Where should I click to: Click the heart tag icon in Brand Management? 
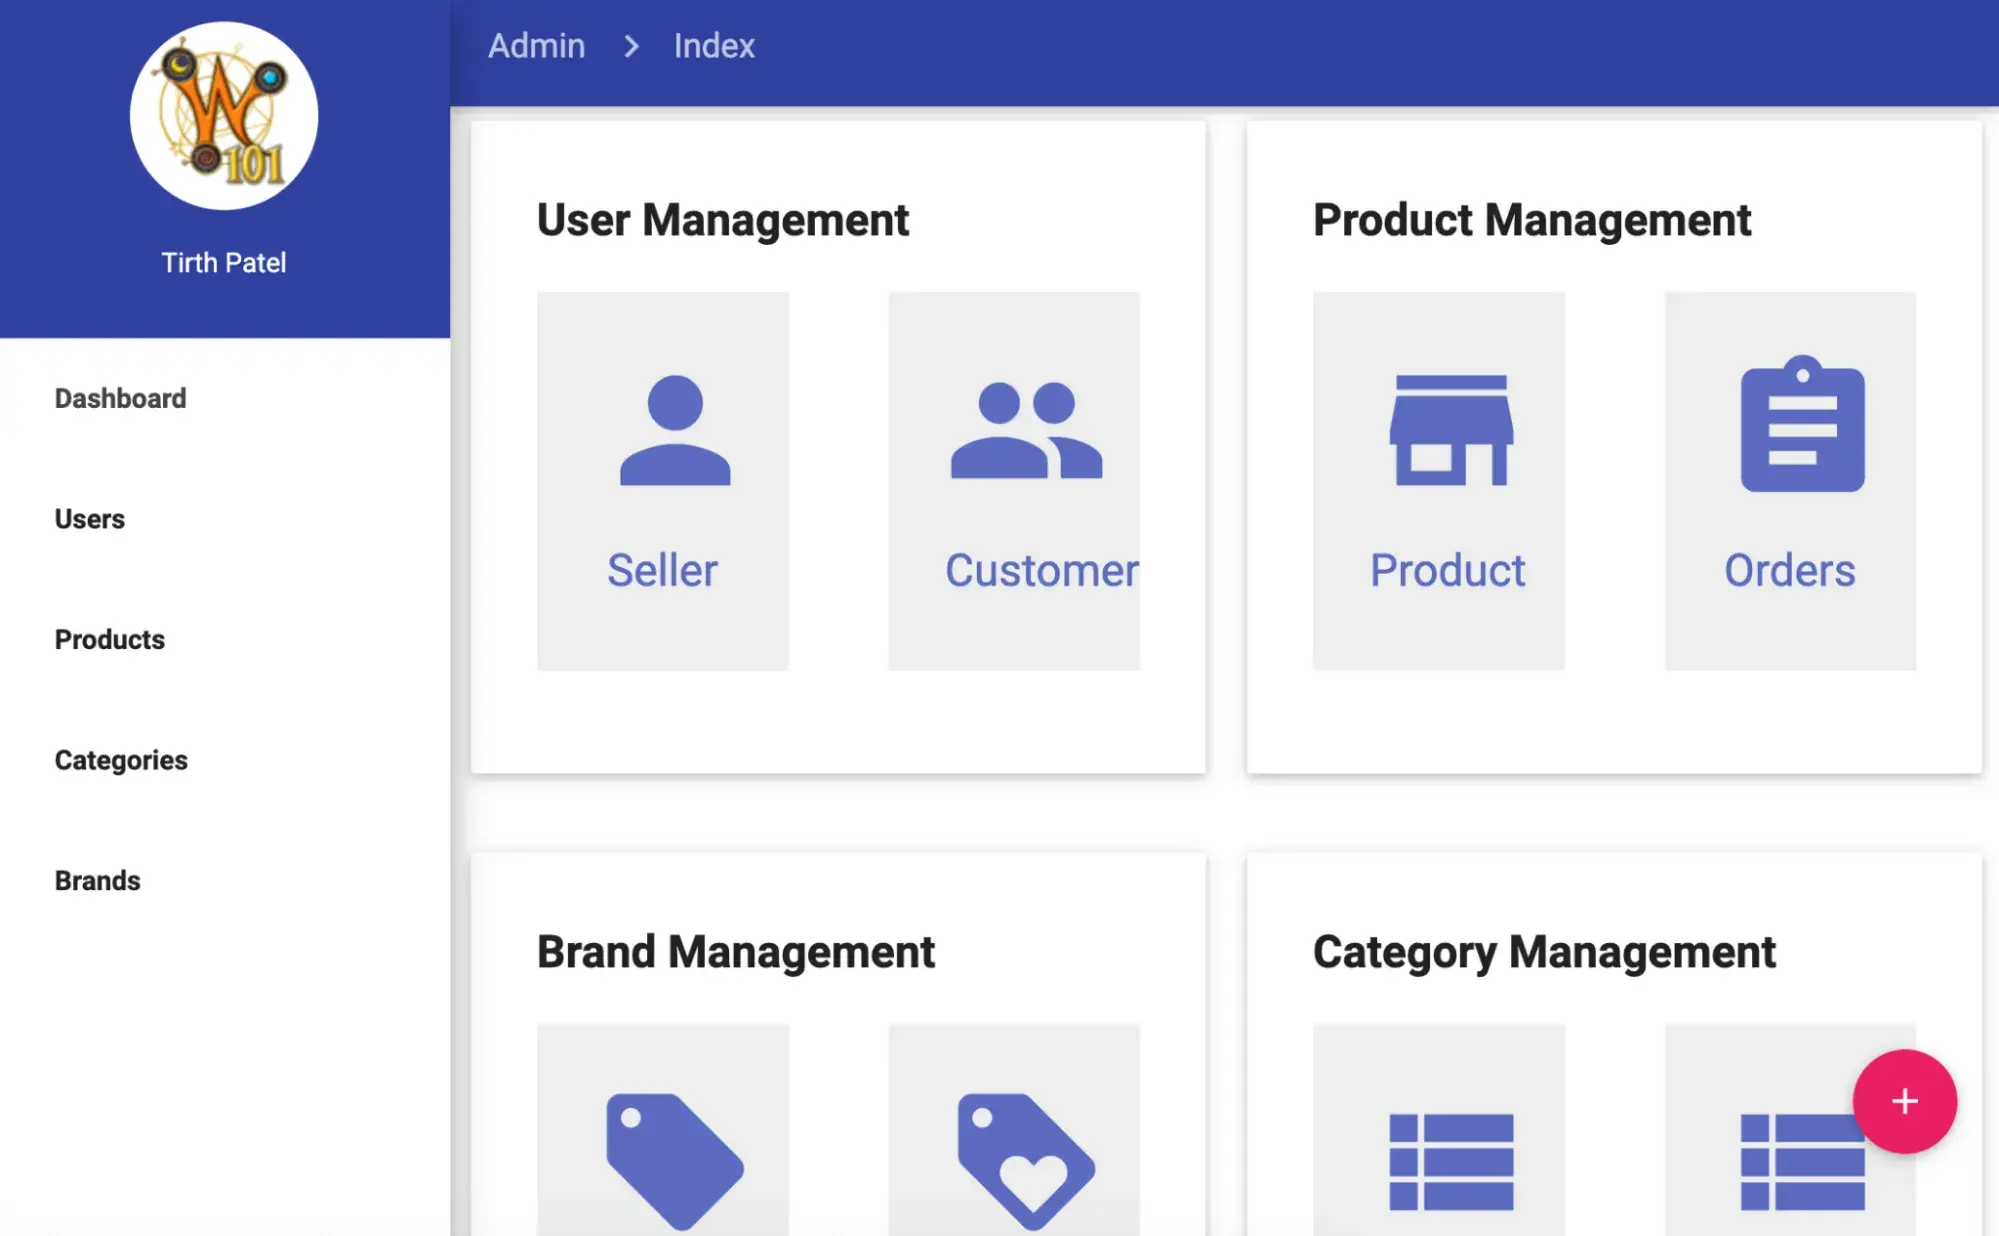coord(1022,1160)
